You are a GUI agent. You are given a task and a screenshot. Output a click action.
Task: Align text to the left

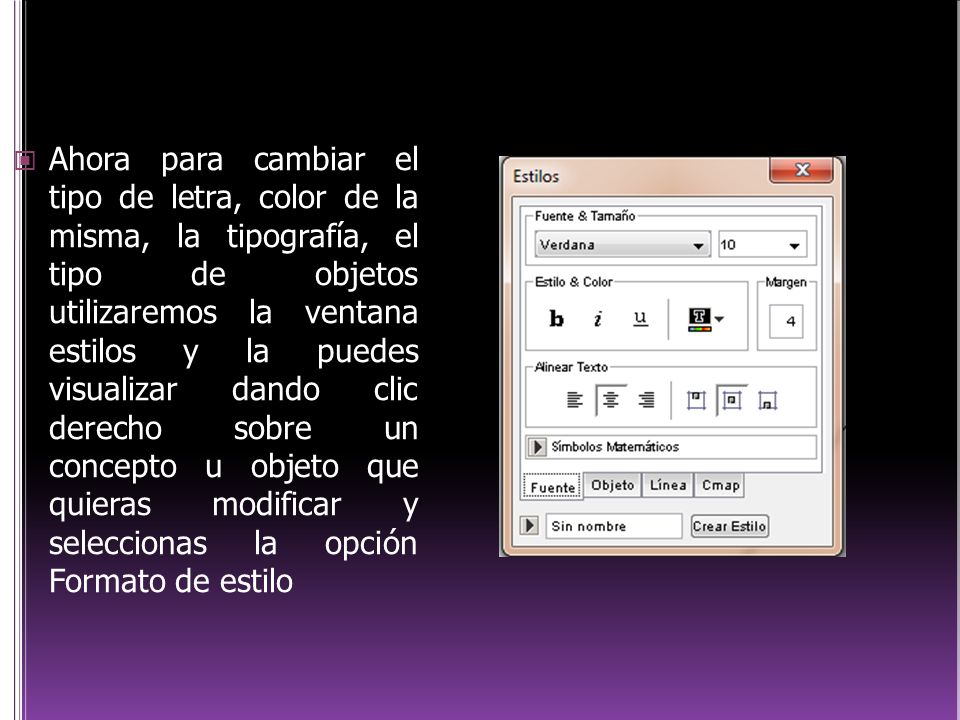click(574, 400)
